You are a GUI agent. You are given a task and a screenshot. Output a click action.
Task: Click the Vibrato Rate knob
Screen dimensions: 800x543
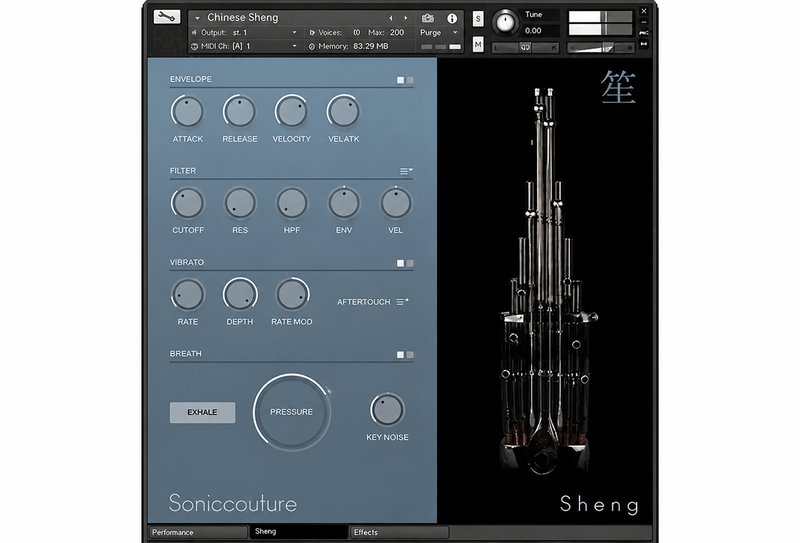tap(187, 294)
